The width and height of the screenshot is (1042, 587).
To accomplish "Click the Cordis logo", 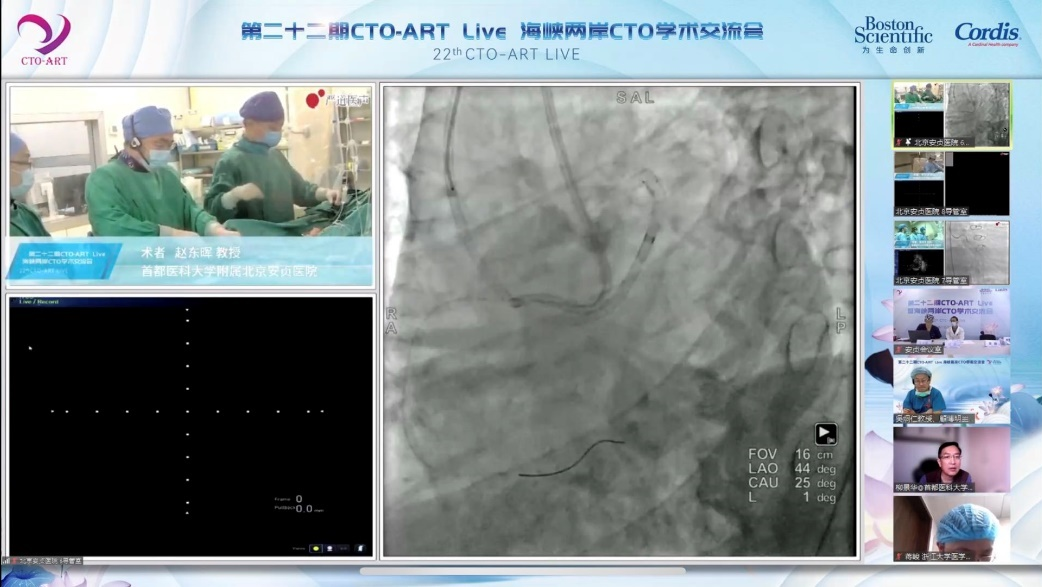I will coord(986,34).
